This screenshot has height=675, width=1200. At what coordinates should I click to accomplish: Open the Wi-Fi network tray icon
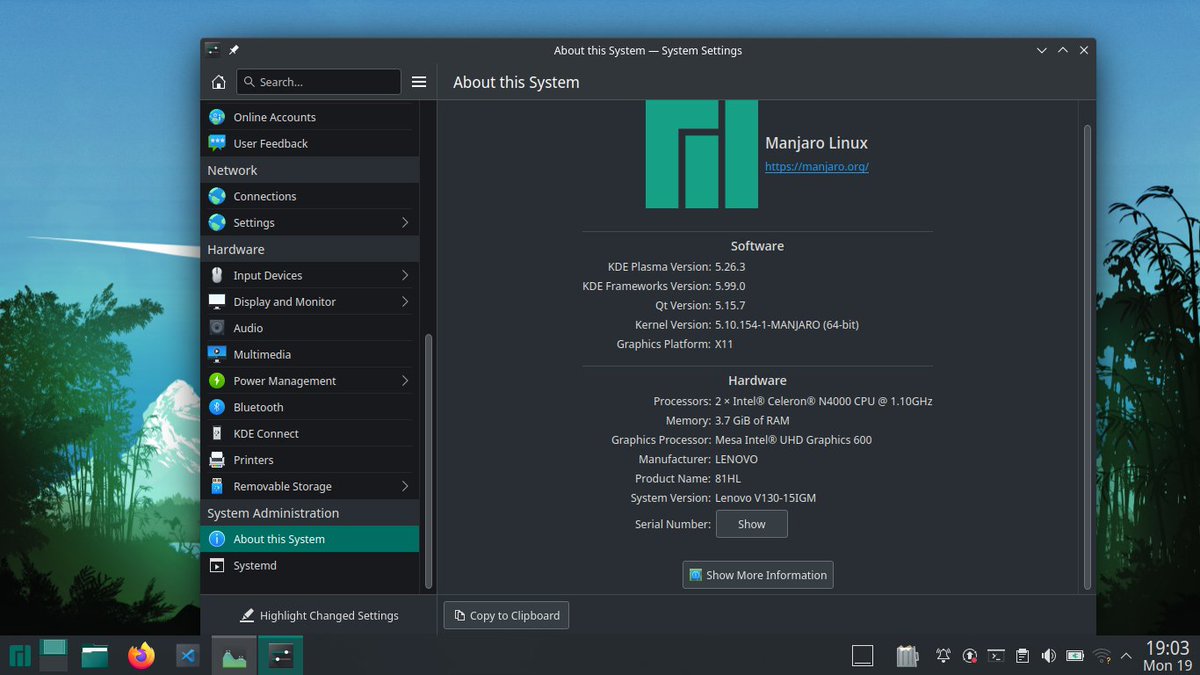1102,657
